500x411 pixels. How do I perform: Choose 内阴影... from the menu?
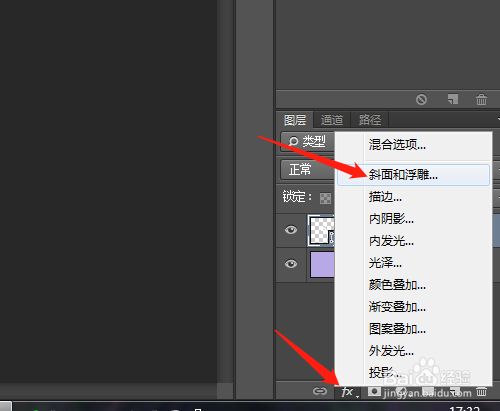[x=413, y=219]
